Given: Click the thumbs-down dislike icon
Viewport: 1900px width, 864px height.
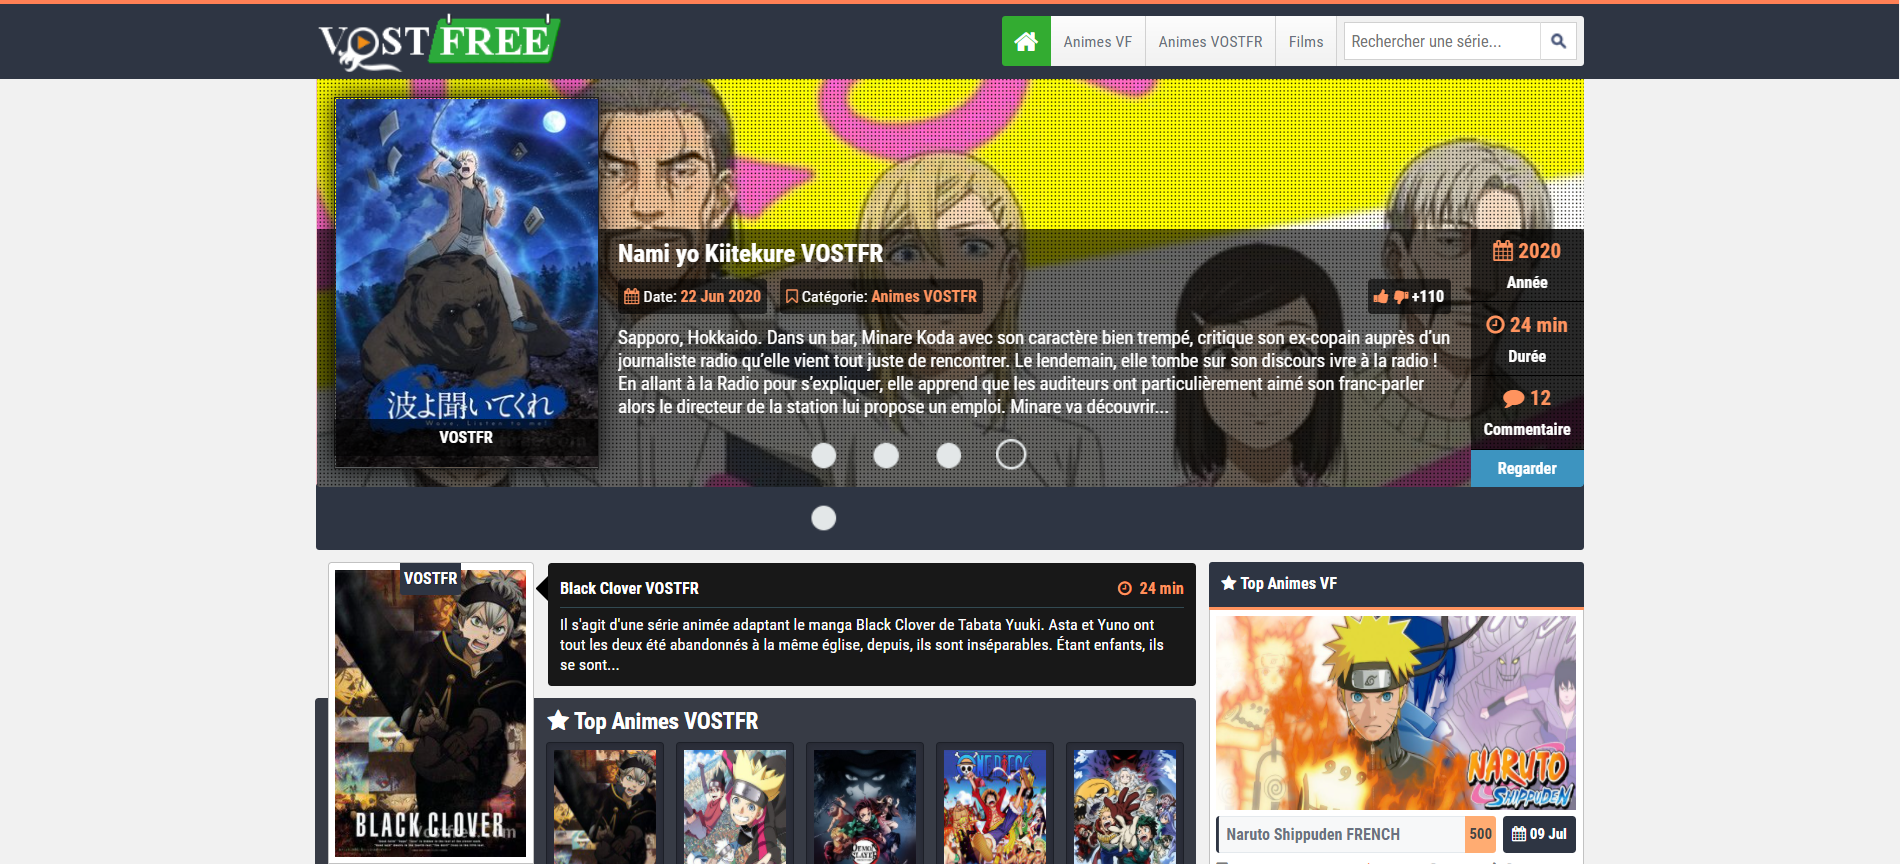Looking at the screenshot, I should 1401,297.
